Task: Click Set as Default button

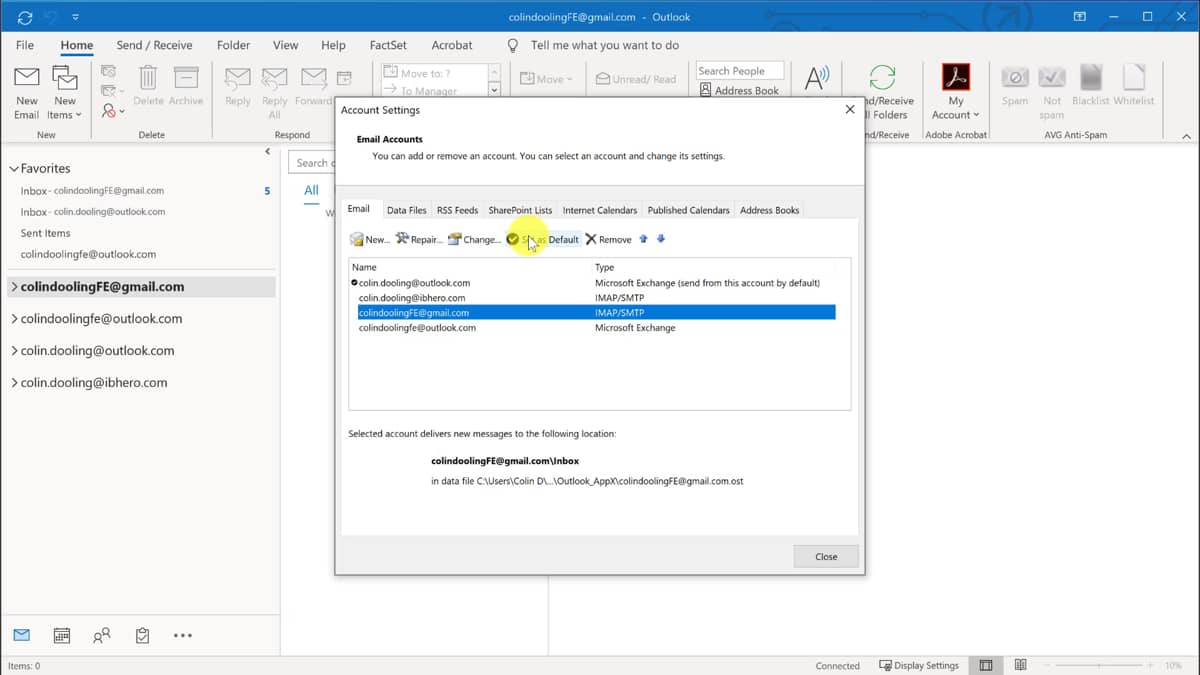Action: click(x=542, y=239)
